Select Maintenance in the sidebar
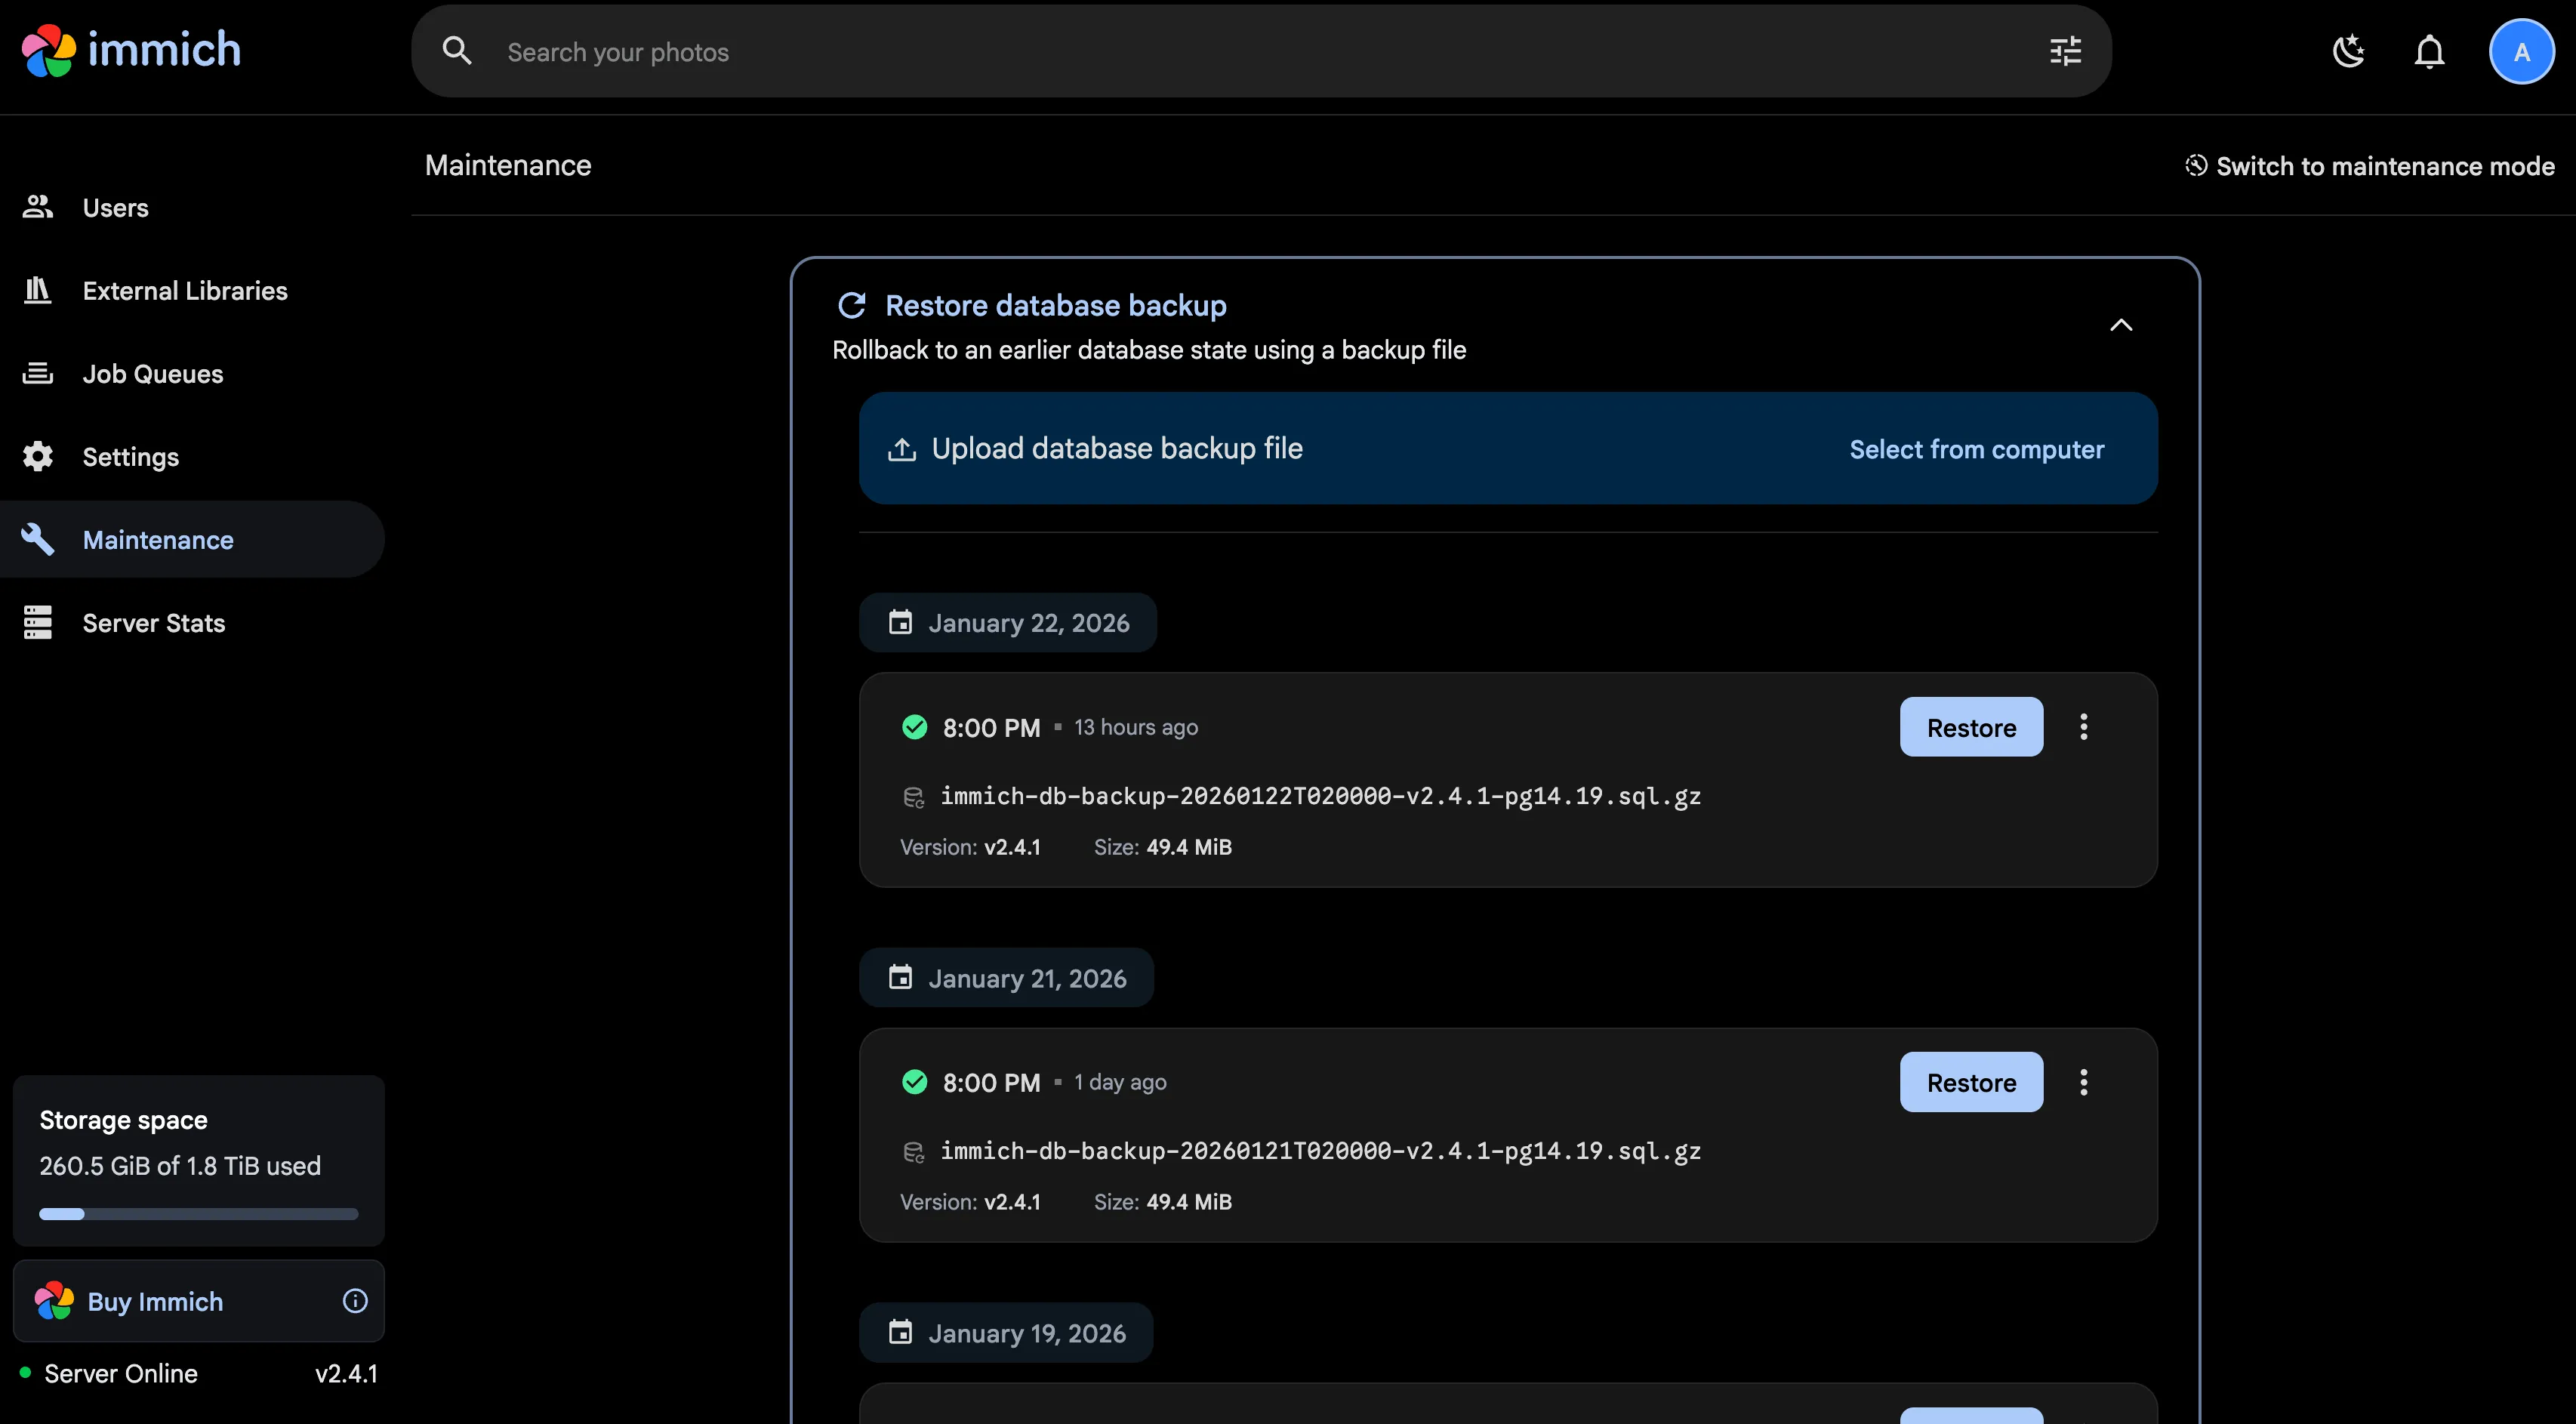Image resolution: width=2576 pixels, height=1424 pixels. [158, 539]
